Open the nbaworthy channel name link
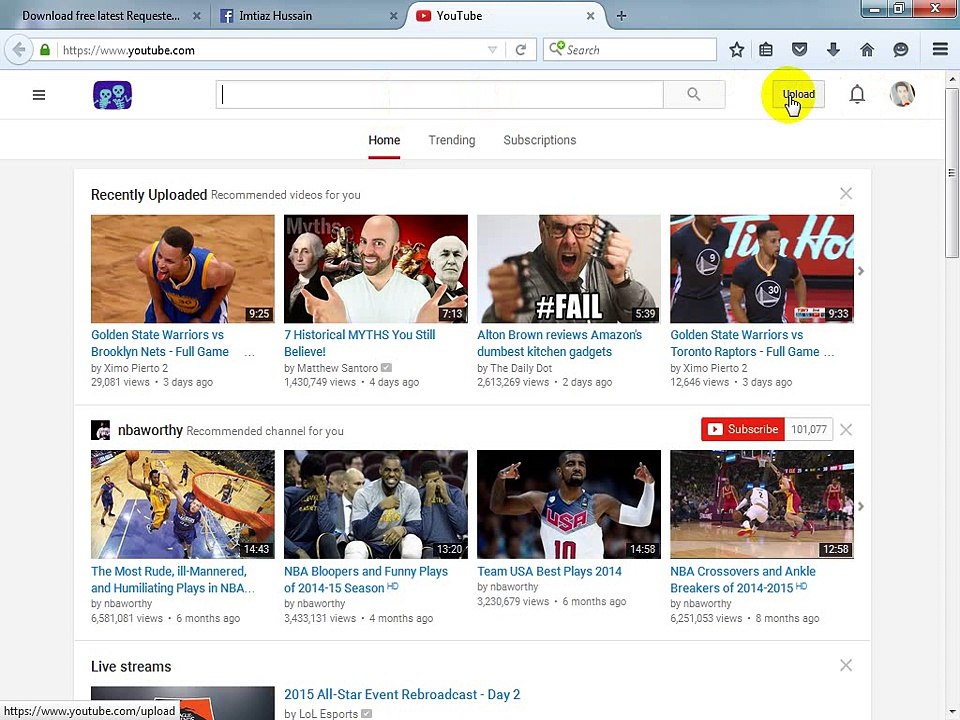The image size is (960, 720). (150, 430)
